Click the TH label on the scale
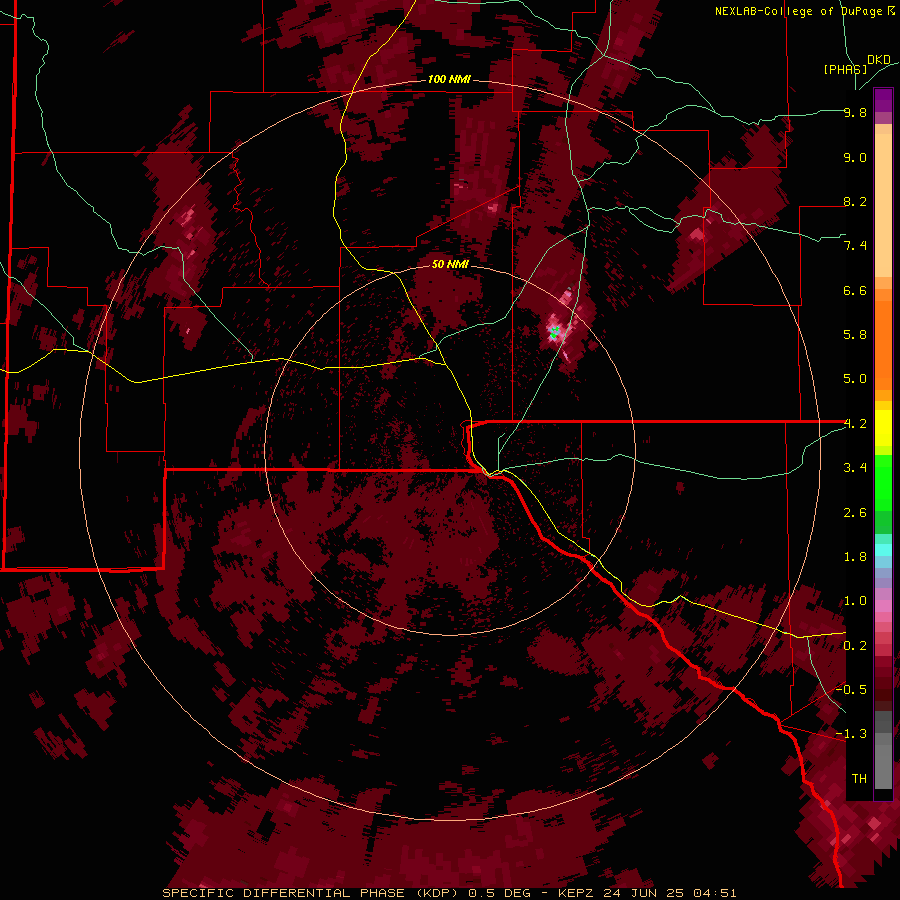 [859, 779]
